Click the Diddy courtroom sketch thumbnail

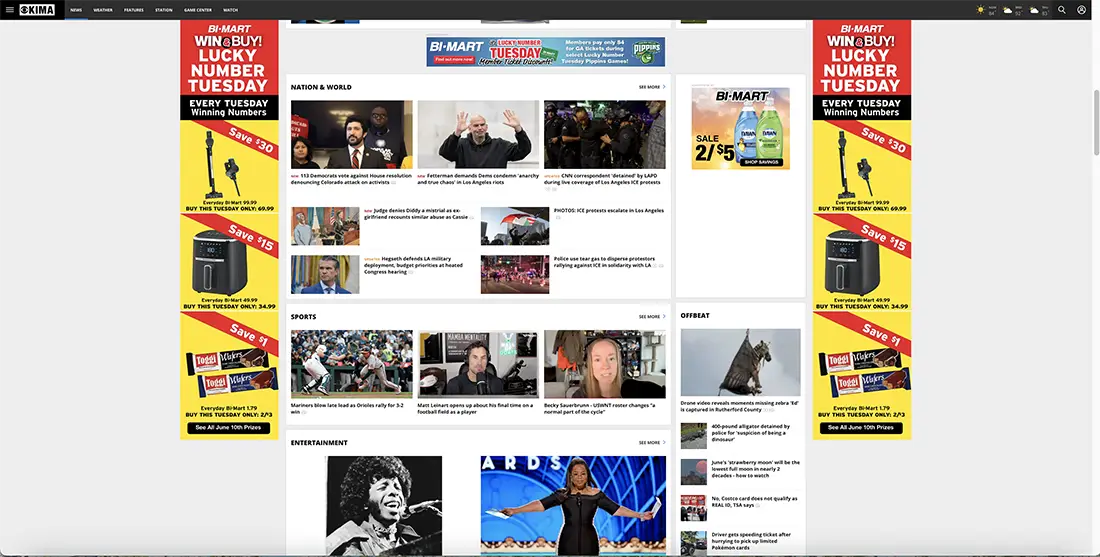pyautogui.click(x=325, y=226)
